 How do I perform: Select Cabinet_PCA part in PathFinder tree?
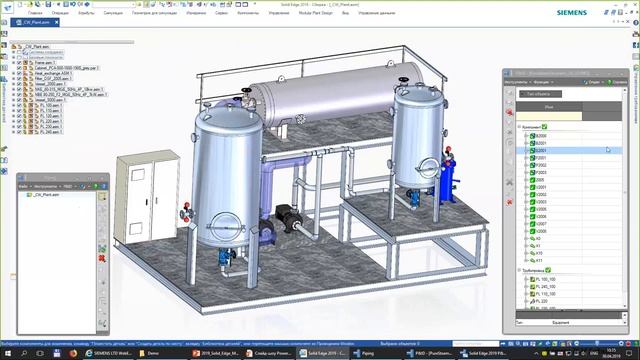[x=67, y=68]
